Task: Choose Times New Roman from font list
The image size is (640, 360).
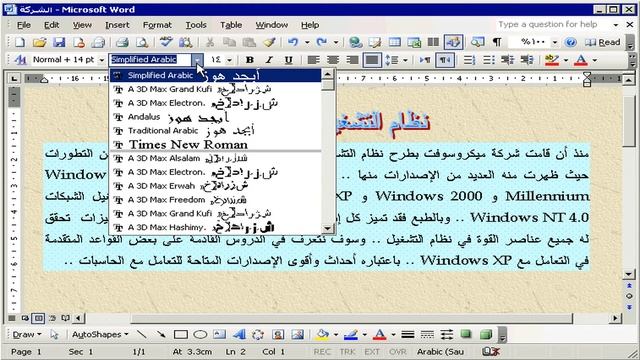Action: point(216,144)
